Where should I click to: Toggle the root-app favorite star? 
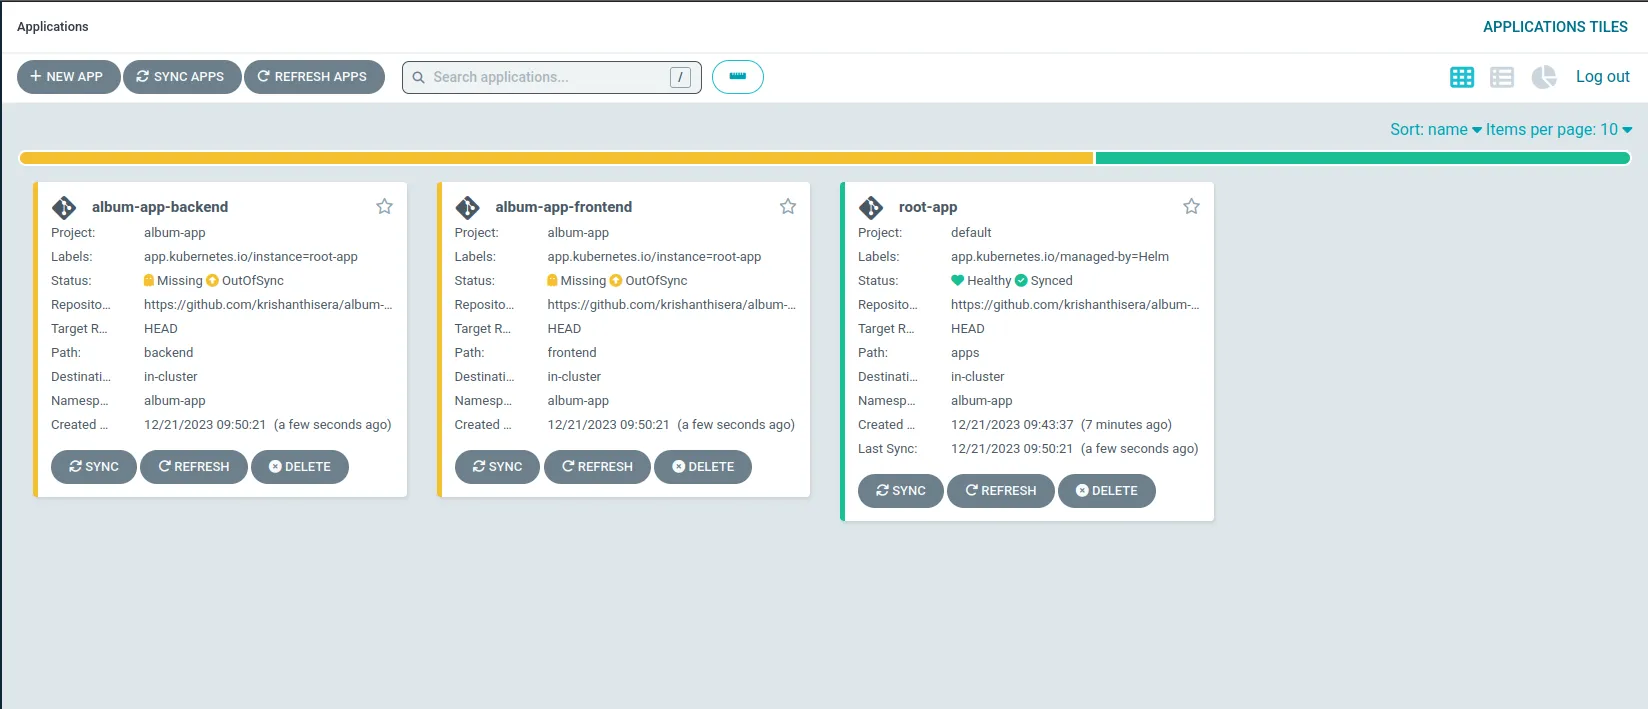1191,206
